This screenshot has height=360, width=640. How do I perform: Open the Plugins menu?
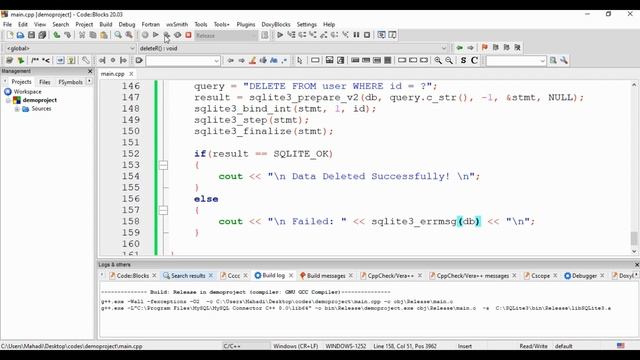click(246, 24)
